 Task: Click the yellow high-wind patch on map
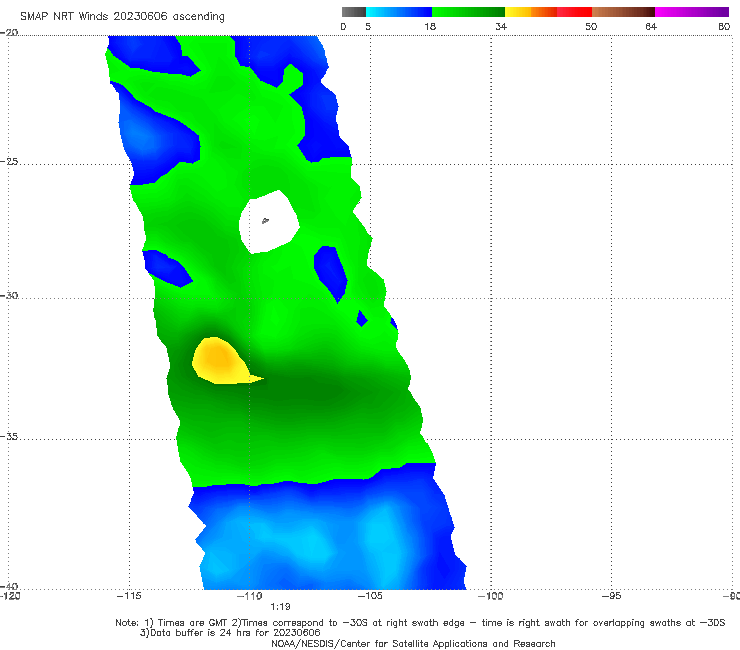[221, 361]
